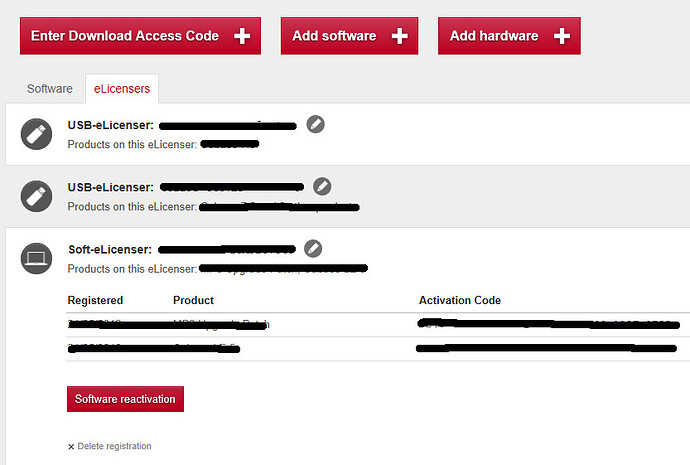Screen dimensions: 690x465
Task: Expand the second USB-eLicenser entry
Action: tap(110, 187)
